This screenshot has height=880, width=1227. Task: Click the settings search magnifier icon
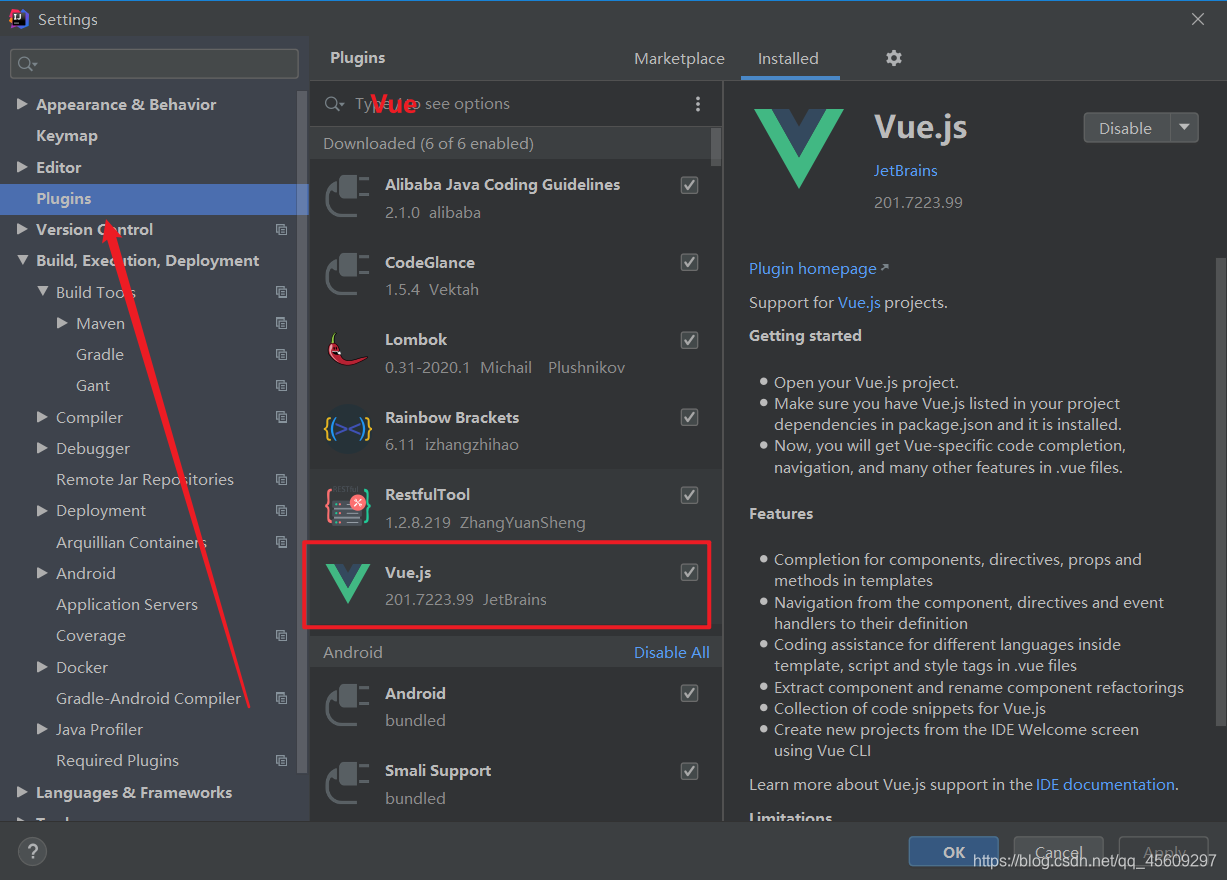tap(26, 64)
